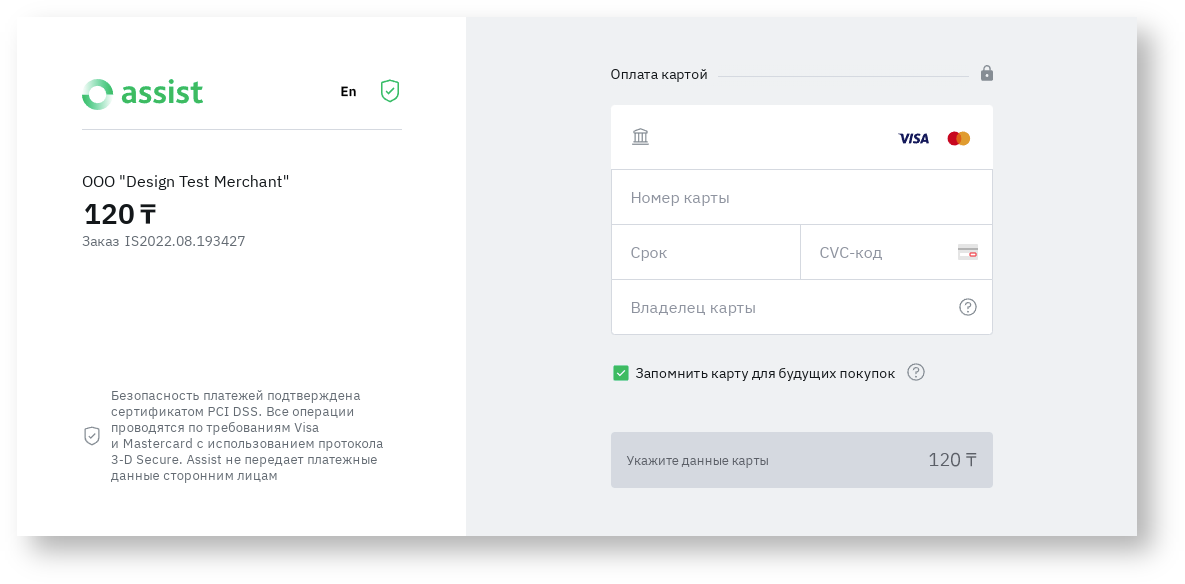1185x584 pixels.
Task: Click the Оплата картой section heading
Action: (x=659, y=75)
